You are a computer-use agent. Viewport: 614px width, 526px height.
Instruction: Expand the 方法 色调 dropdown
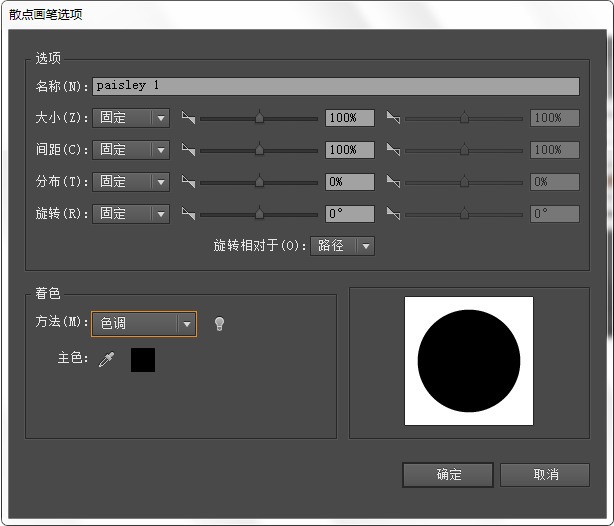[143, 323]
